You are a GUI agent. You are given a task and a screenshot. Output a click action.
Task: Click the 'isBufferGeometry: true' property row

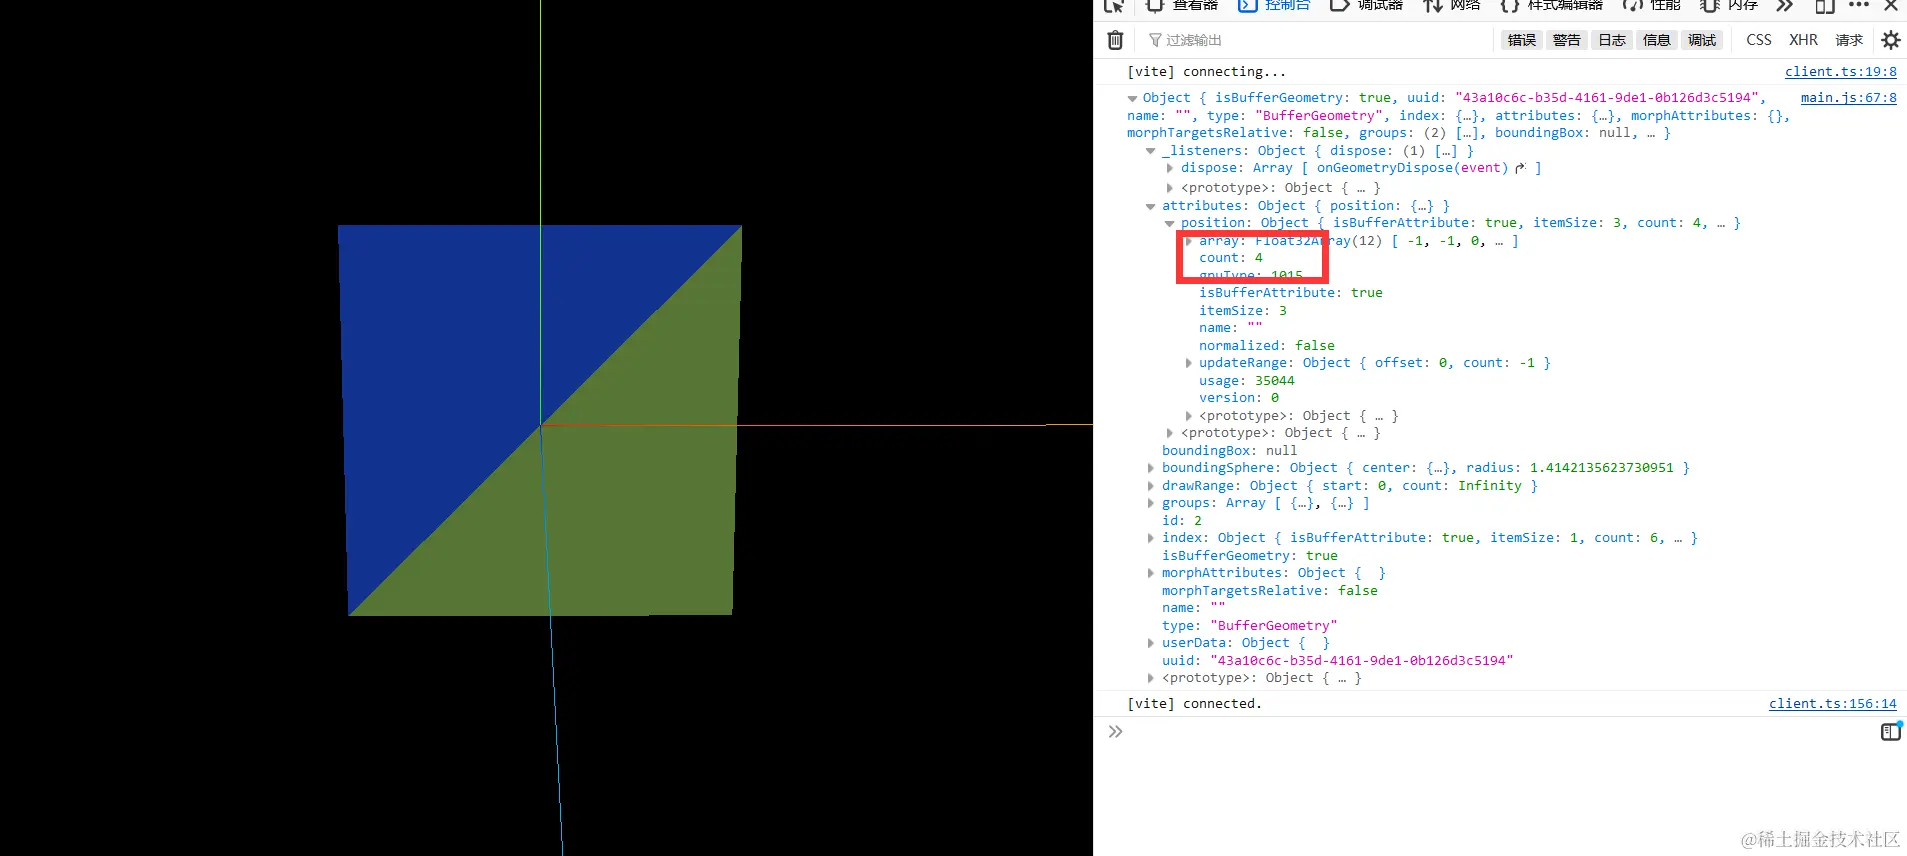[1250, 556]
